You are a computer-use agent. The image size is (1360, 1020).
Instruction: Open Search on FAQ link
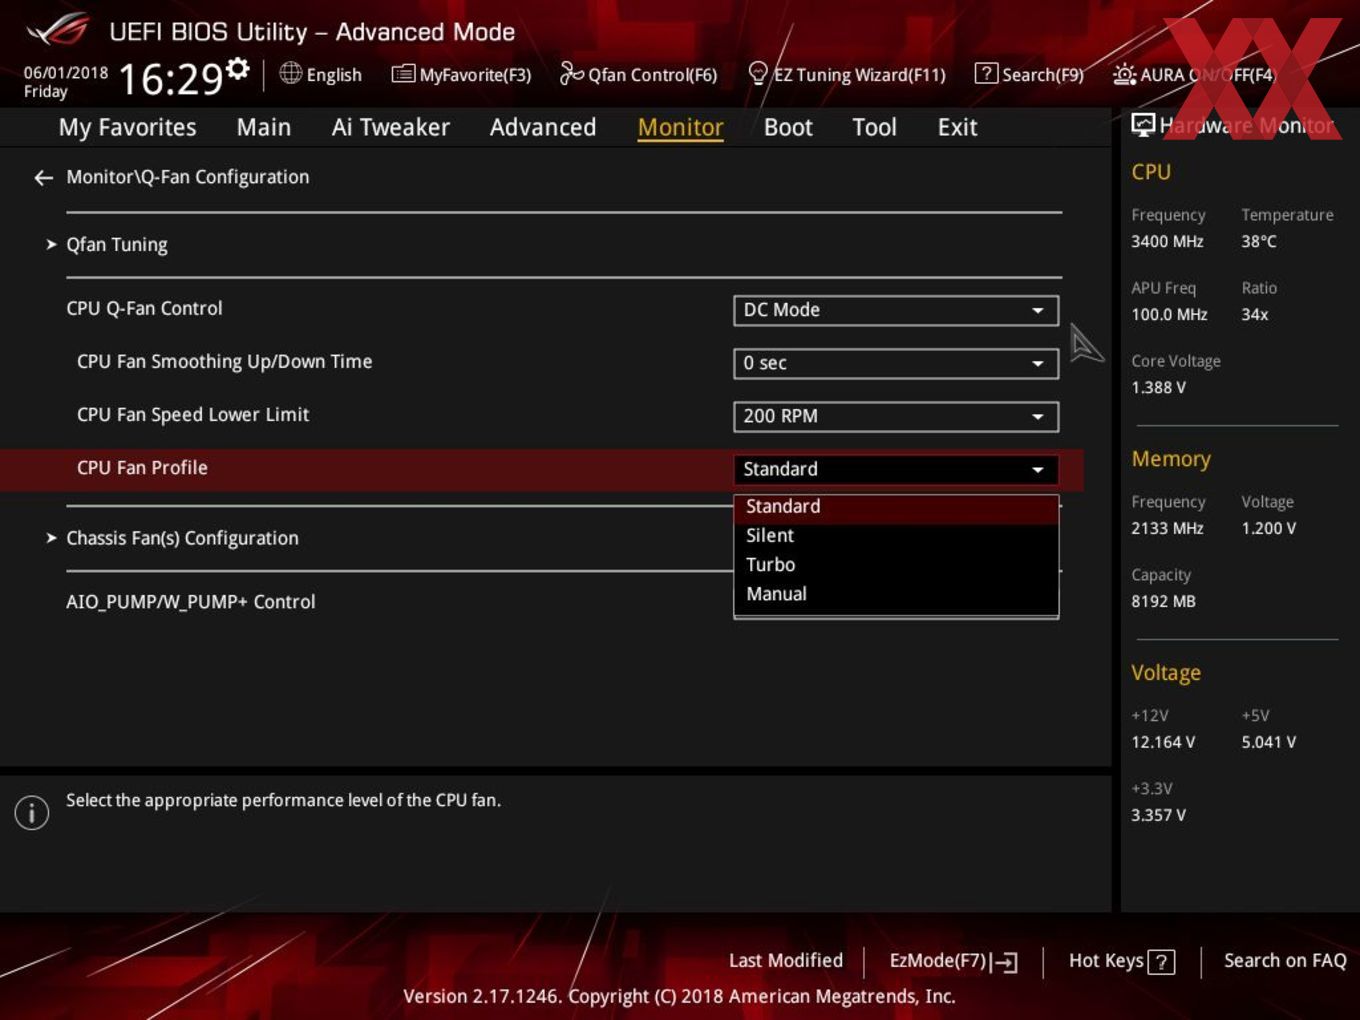[x=1285, y=960]
